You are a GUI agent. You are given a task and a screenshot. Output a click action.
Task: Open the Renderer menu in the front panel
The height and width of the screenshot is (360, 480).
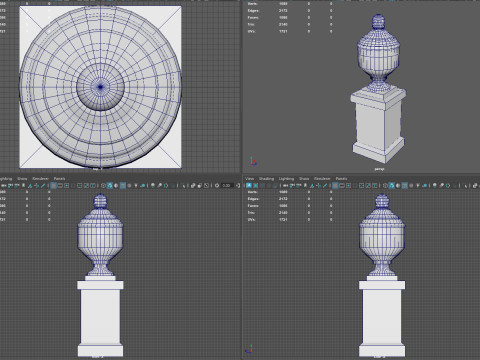click(40, 179)
